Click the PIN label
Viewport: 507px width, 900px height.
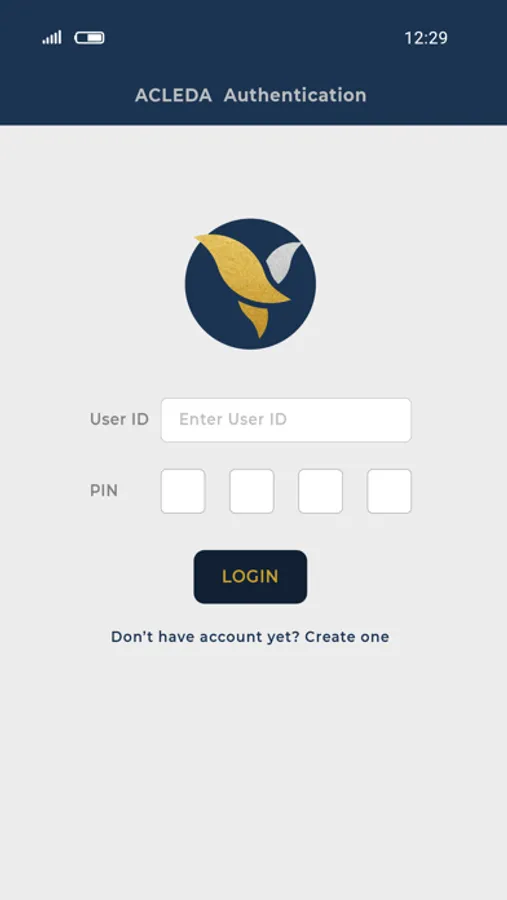pyautogui.click(x=104, y=491)
